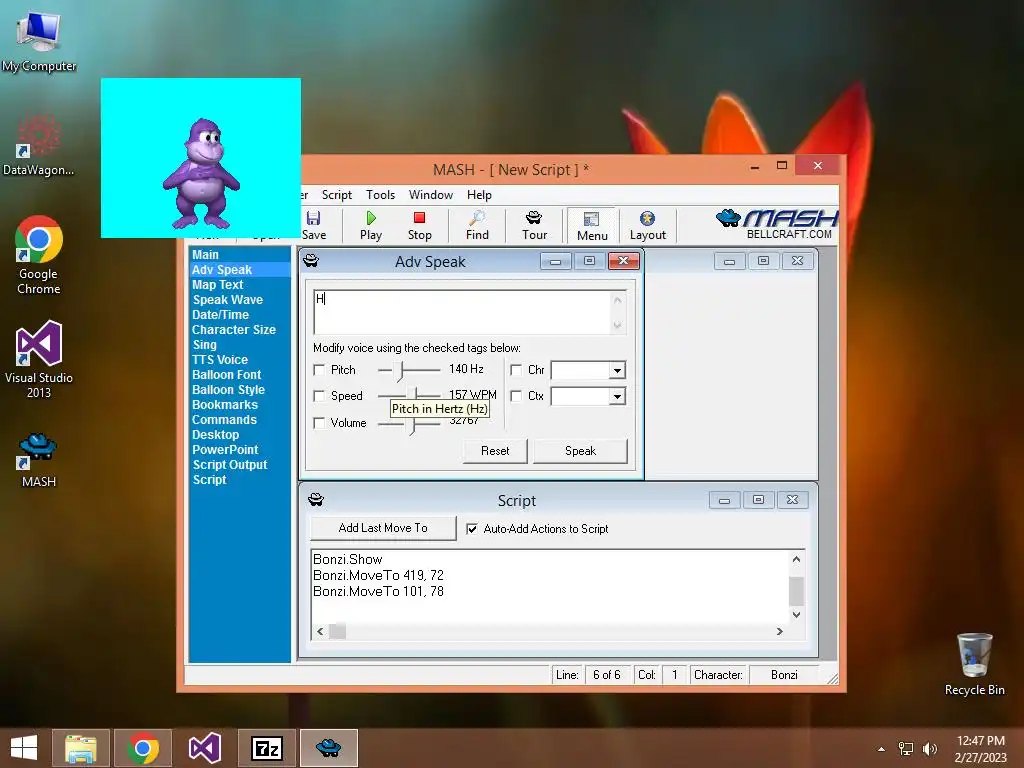Open the Ctx dropdown list
Image resolution: width=1024 pixels, height=768 pixels.
tap(617, 397)
